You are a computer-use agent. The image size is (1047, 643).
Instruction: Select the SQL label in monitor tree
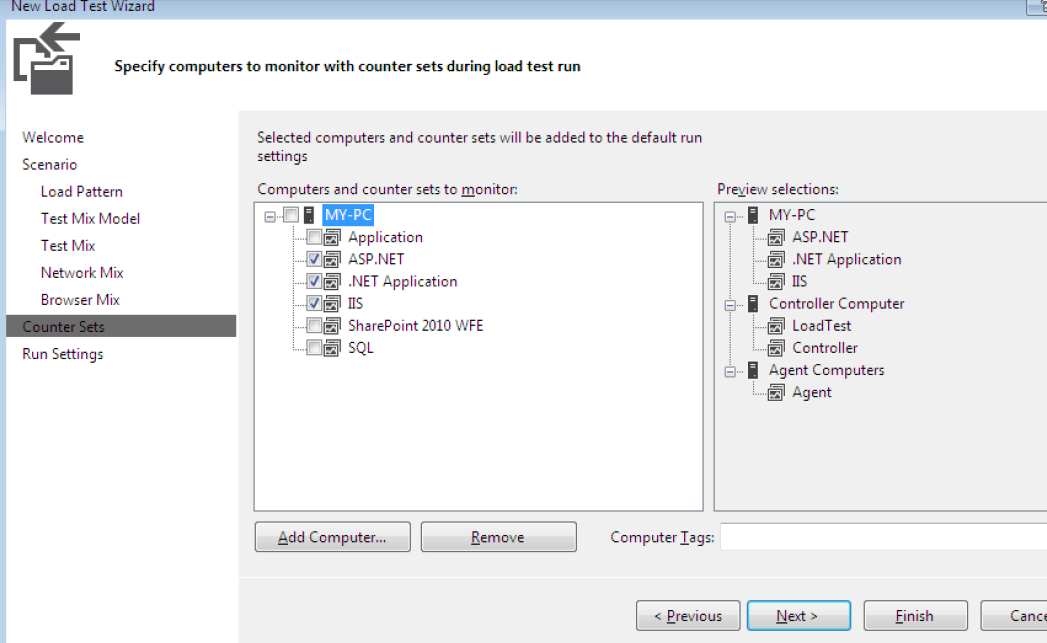point(361,348)
